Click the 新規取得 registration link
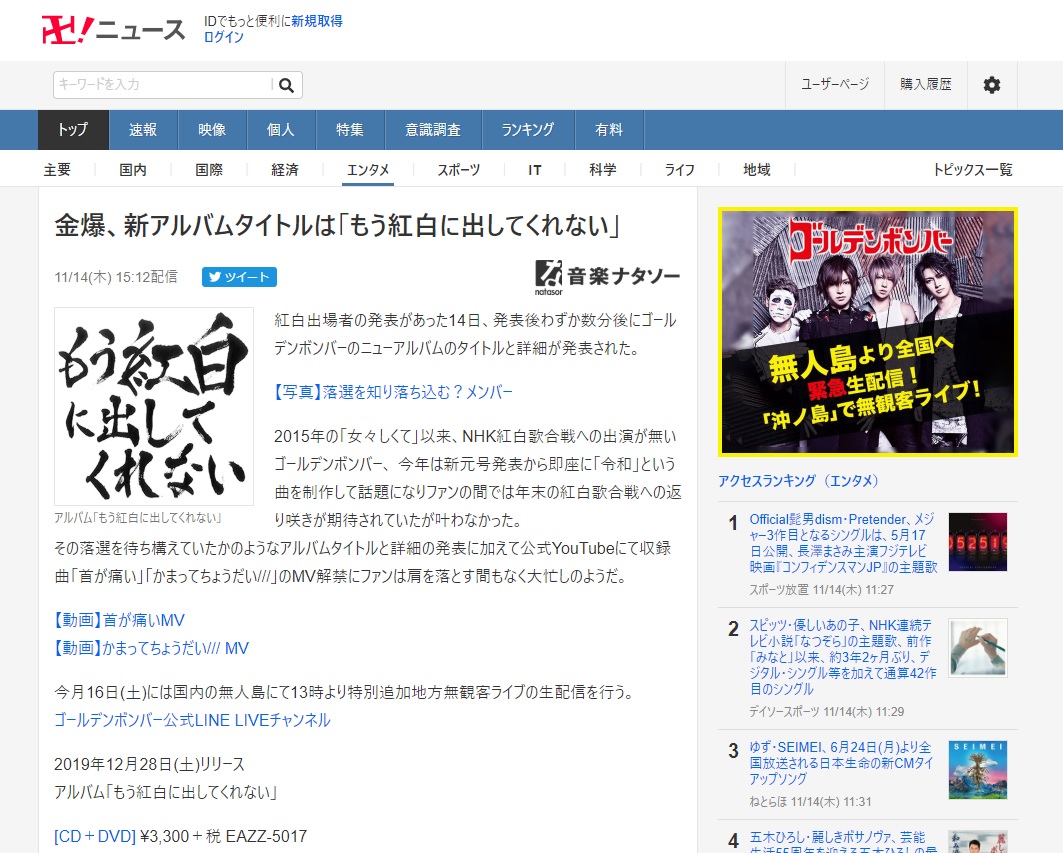 [x=317, y=20]
